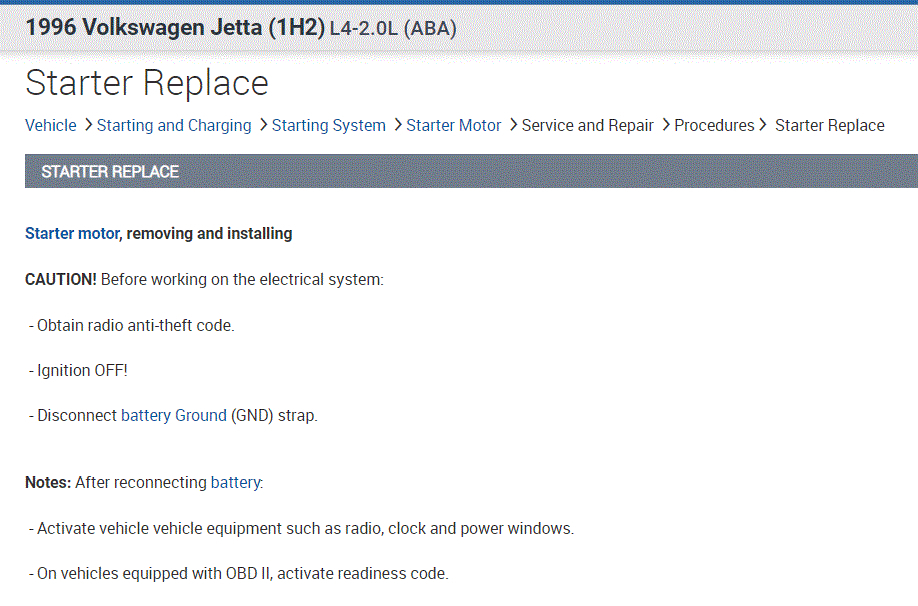This screenshot has width=918, height=606.
Task: Select the Procedures breadcrumb item
Action: (x=714, y=125)
